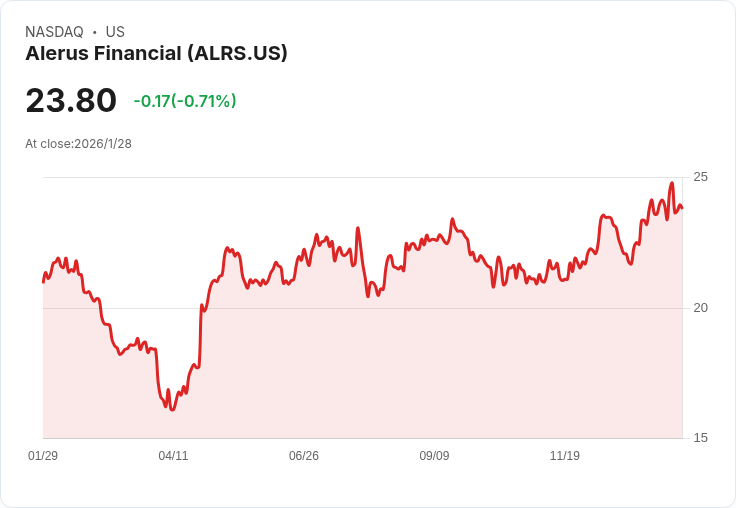
Task: Click the Alerus Financial (ALRS.US) title
Action: point(156,54)
